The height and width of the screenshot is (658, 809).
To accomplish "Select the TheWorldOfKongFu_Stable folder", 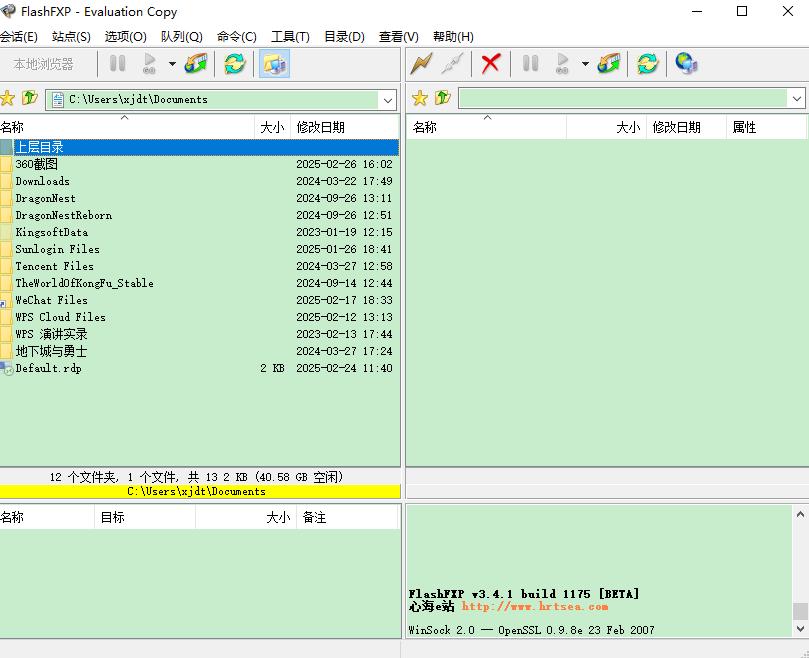I will [200, 283].
